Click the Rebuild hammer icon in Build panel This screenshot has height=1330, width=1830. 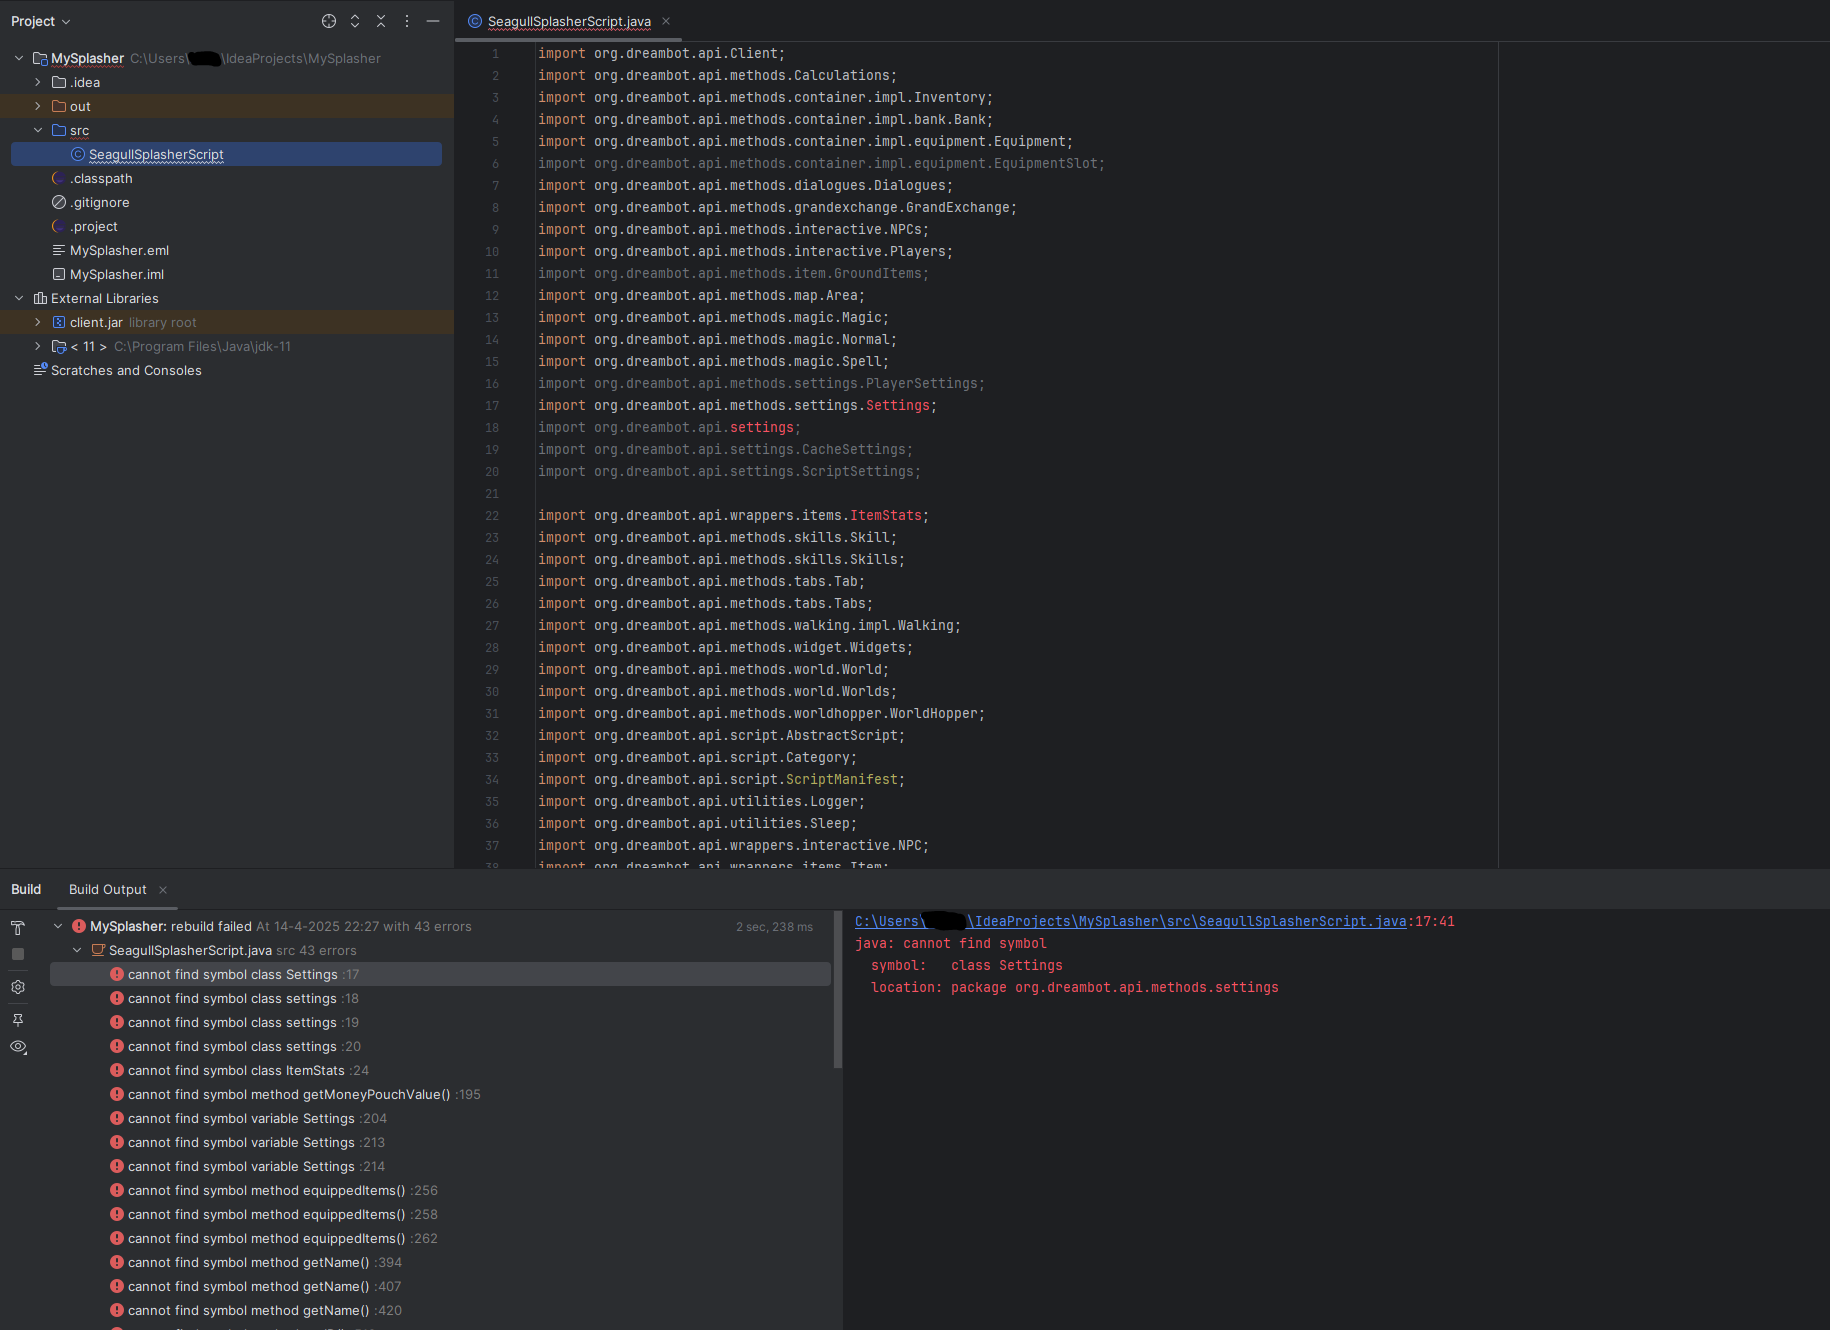click(18, 927)
